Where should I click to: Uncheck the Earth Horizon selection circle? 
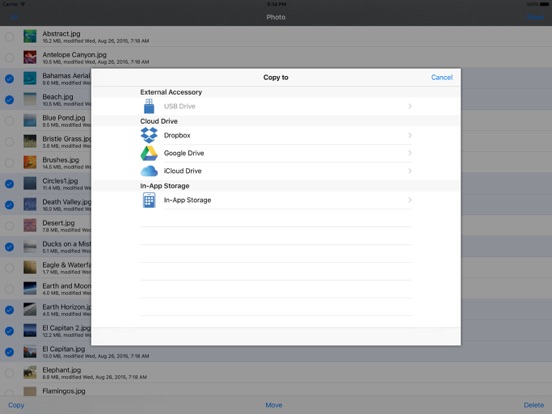[x=10, y=310]
